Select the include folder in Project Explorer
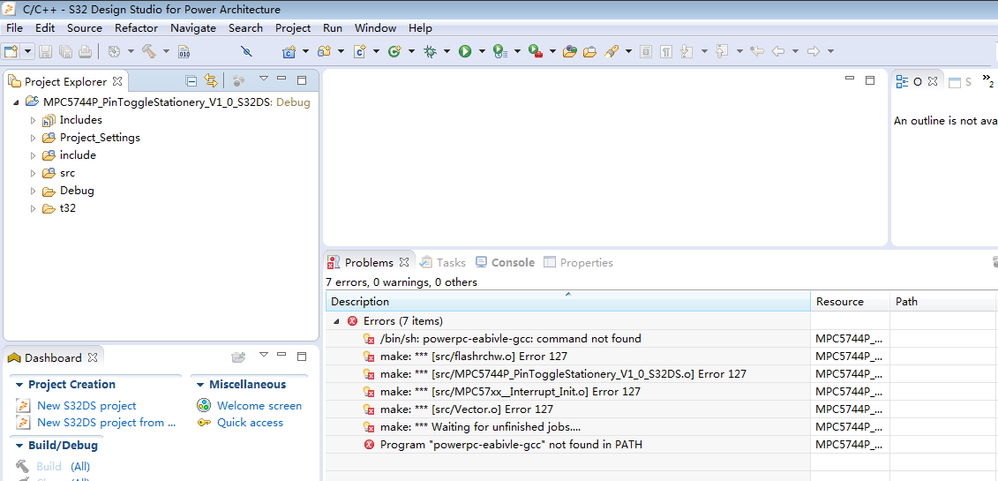Viewport: 998px width, 481px height. pos(78,155)
